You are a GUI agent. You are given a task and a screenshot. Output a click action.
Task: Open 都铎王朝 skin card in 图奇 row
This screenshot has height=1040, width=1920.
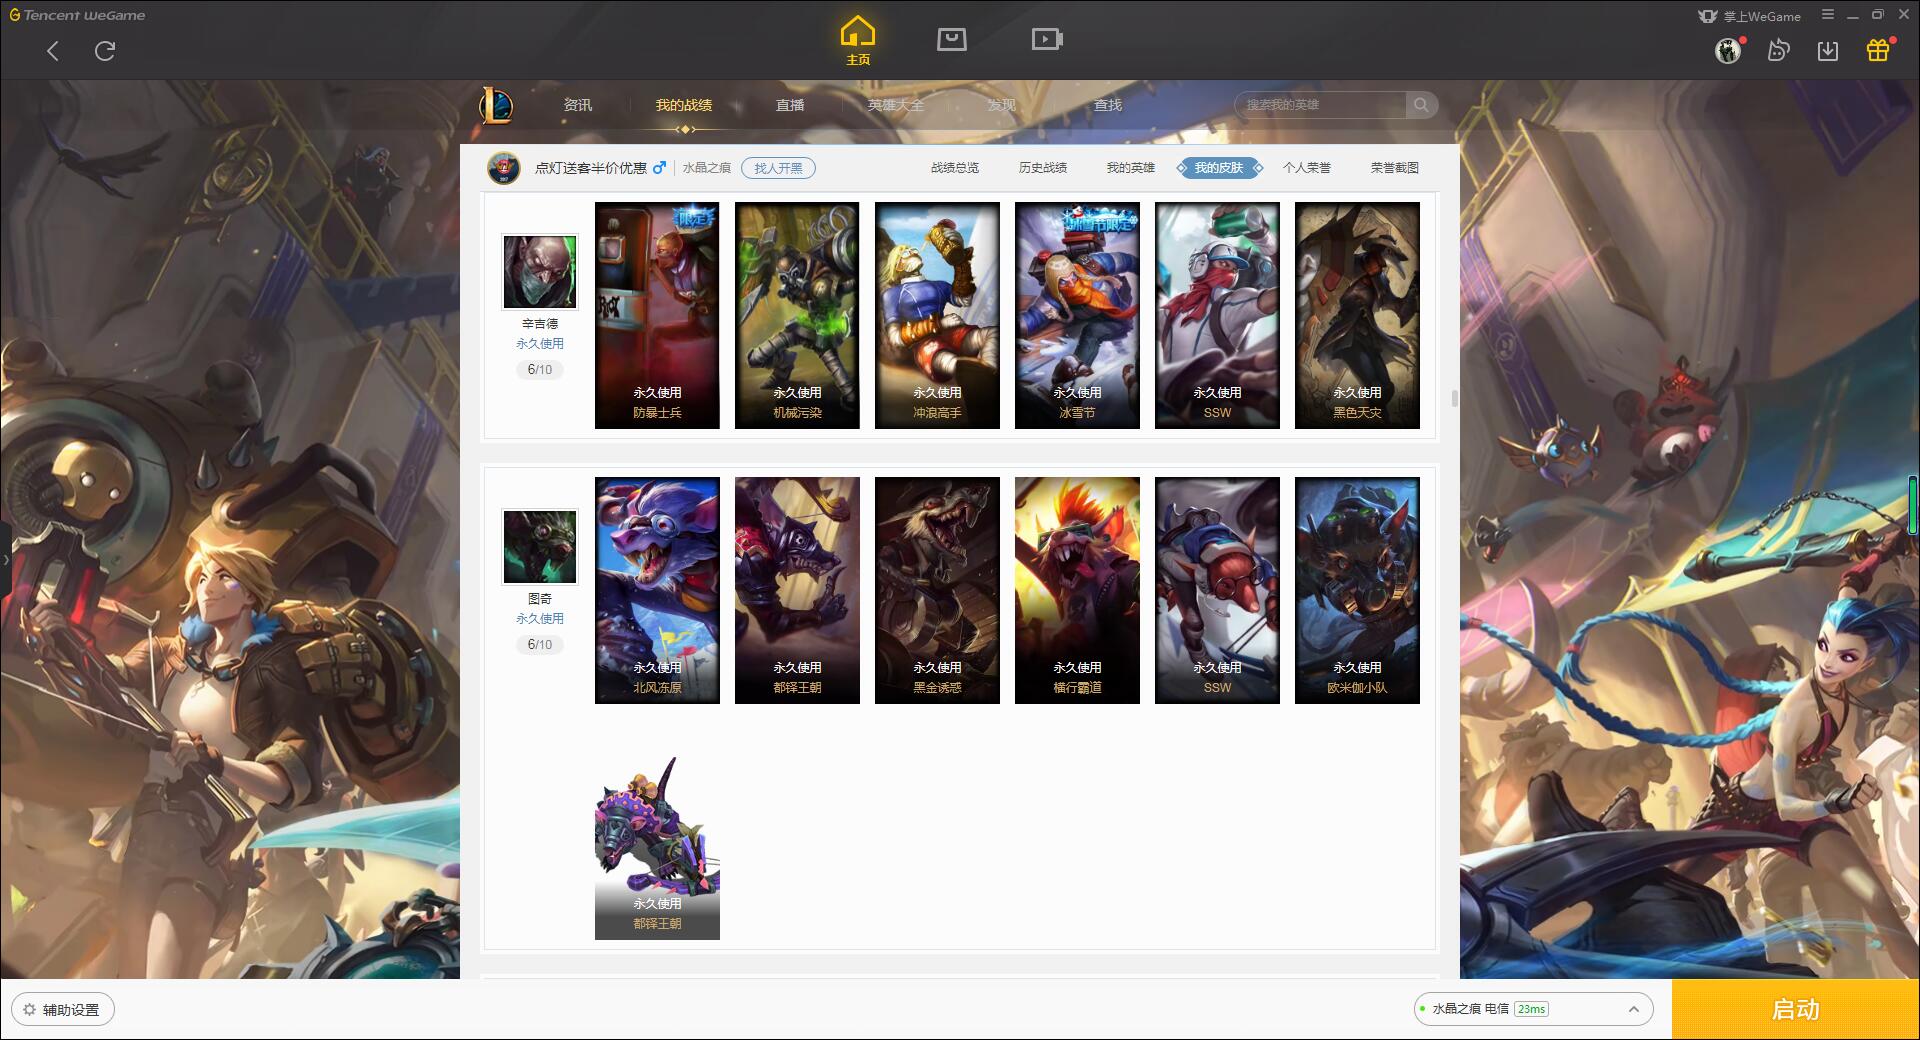pos(797,590)
